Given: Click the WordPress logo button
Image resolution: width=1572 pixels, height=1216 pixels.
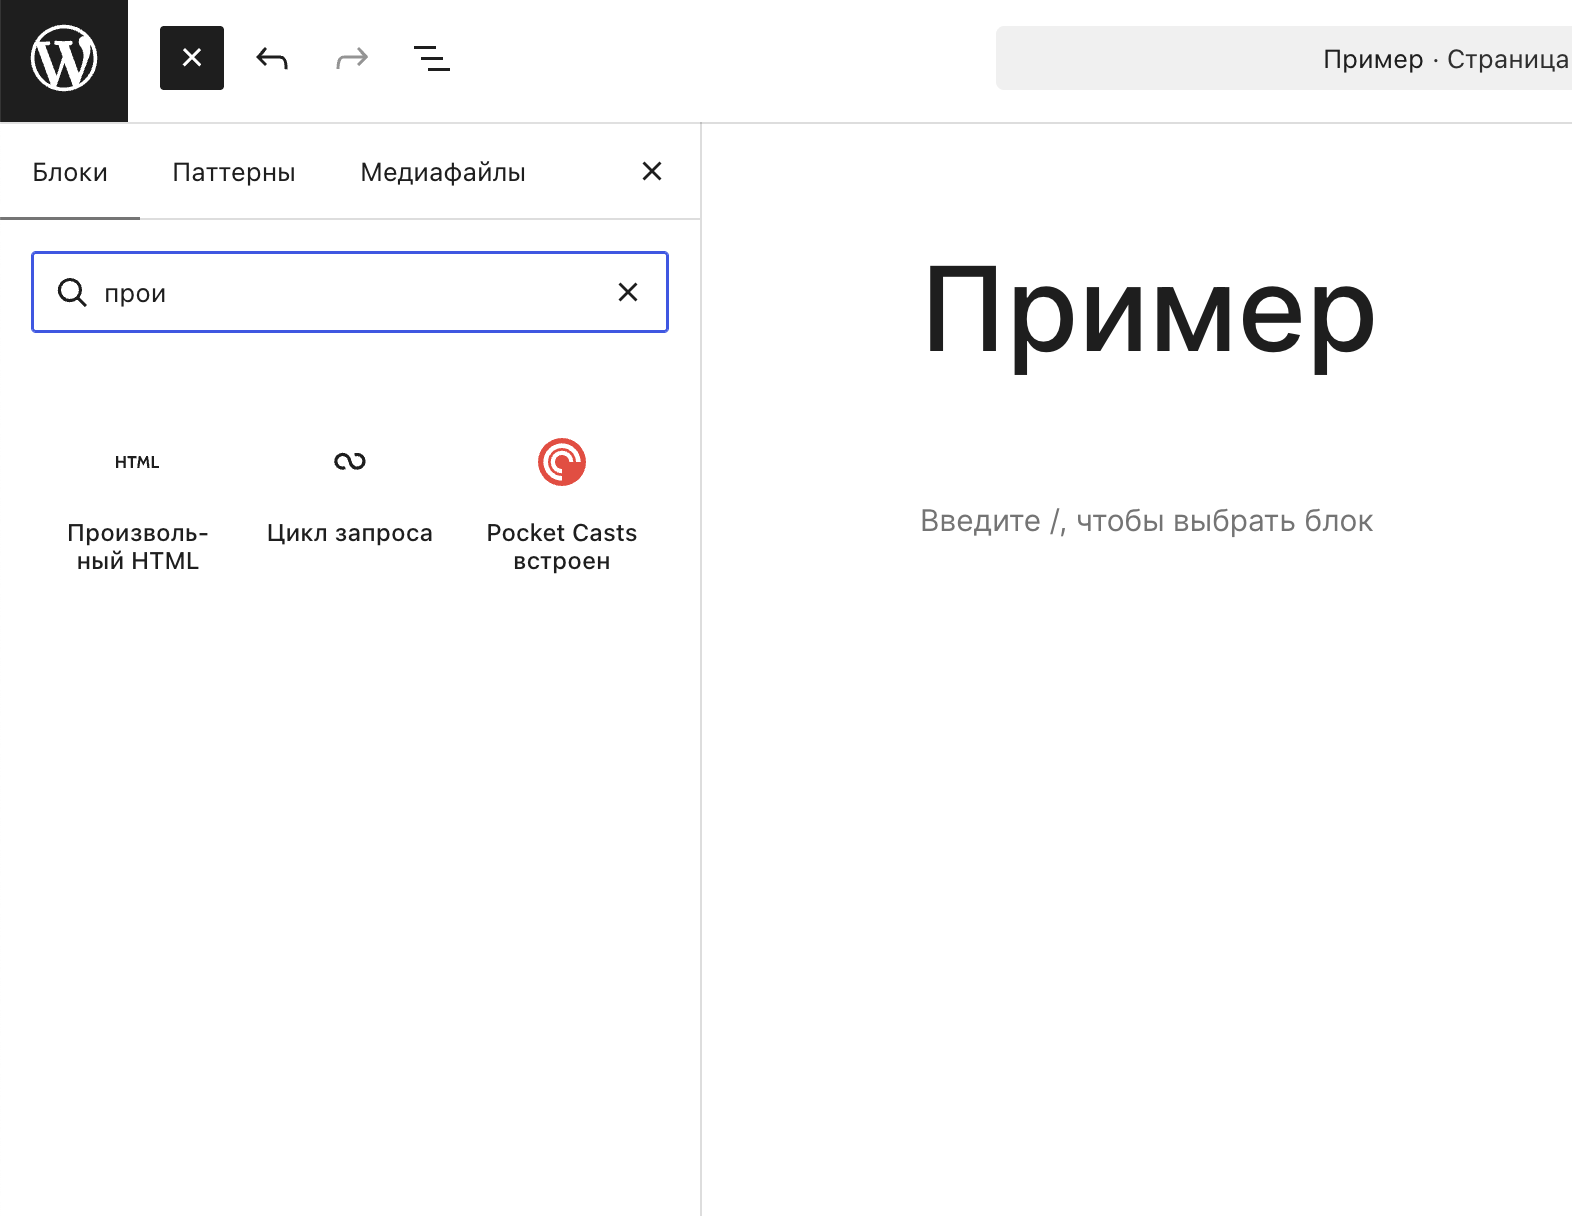Looking at the screenshot, I should coord(64,59).
